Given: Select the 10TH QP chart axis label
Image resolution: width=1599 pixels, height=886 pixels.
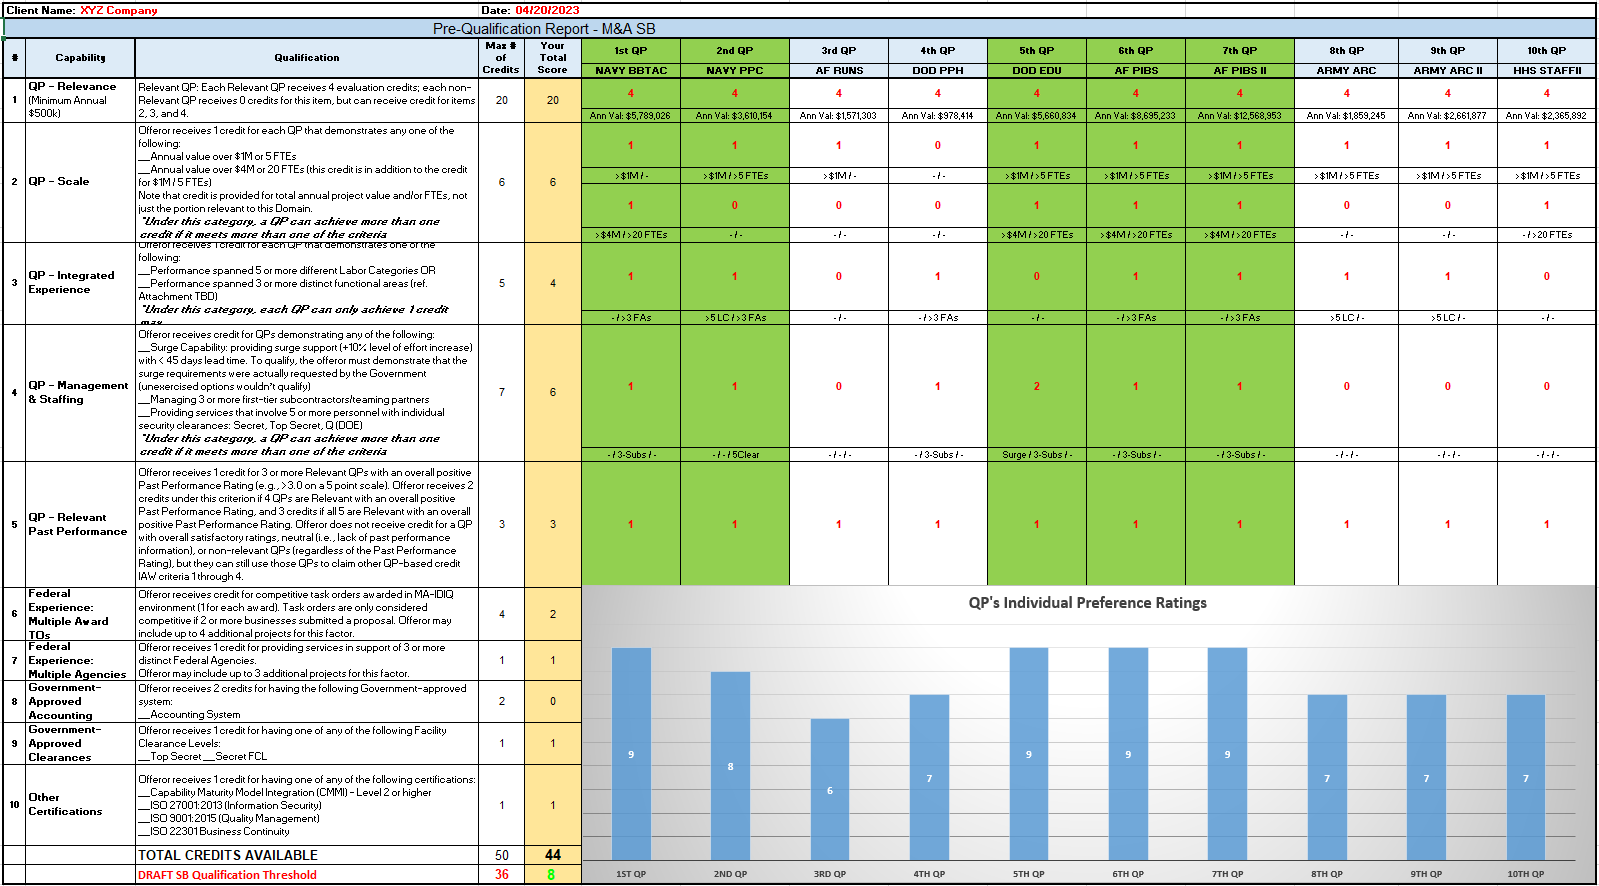Looking at the screenshot, I should tap(1525, 874).
